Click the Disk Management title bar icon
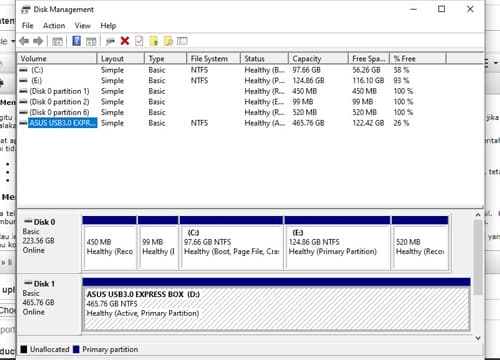This screenshot has width=500, height=360. coord(26,9)
